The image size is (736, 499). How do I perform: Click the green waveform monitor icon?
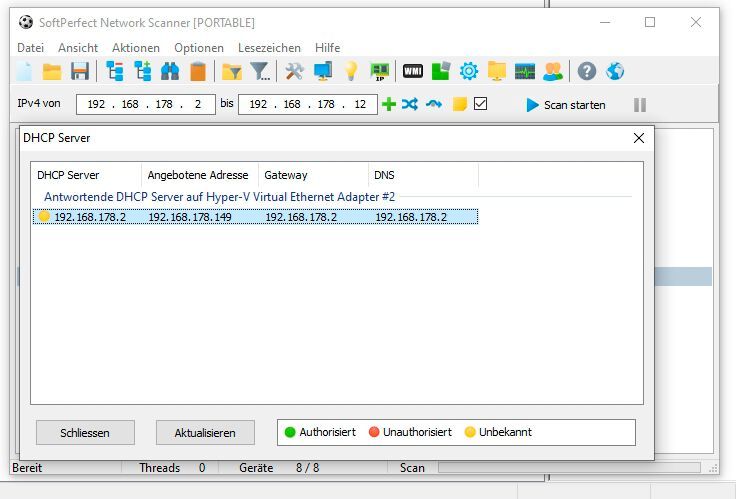click(525, 71)
